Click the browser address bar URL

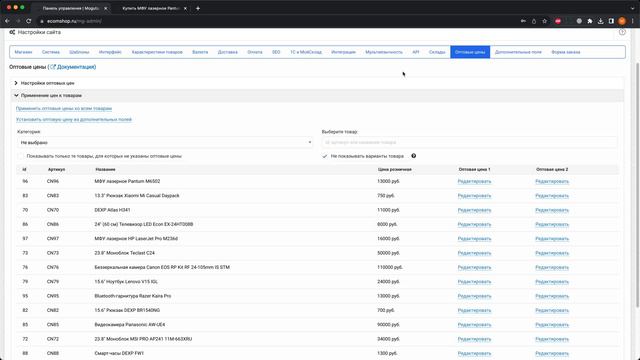click(74, 21)
